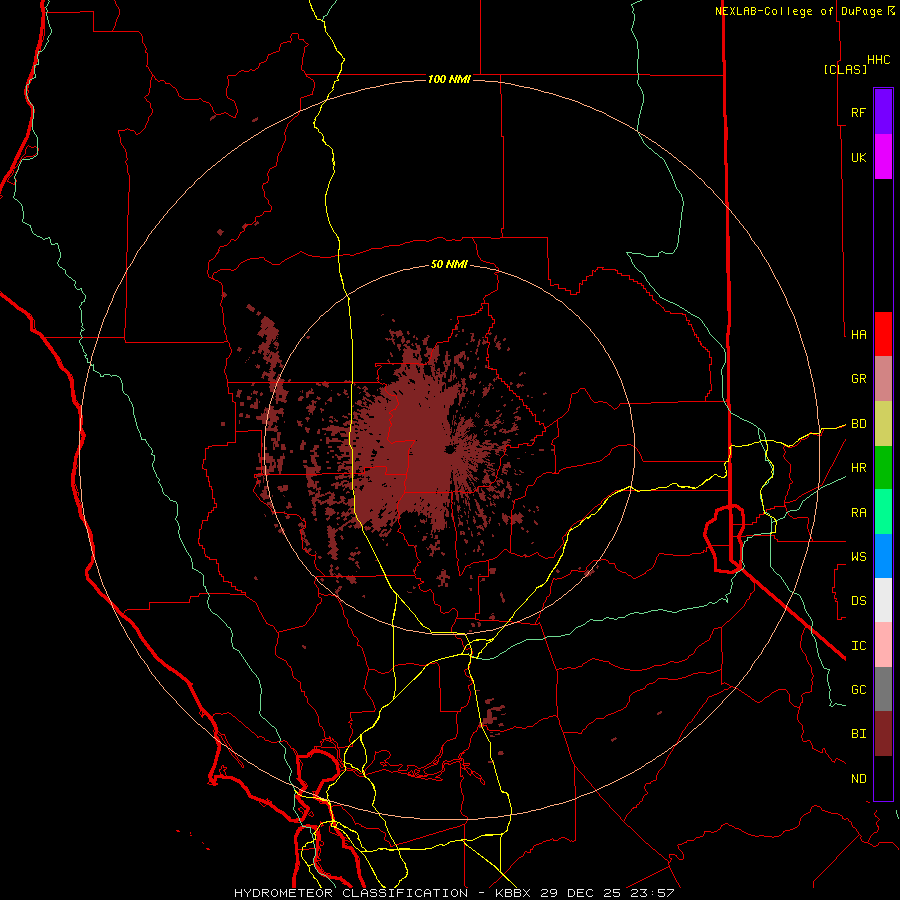Click the 50 NMI range ring label
900x900 pixels.
click(x=449, y=264)
